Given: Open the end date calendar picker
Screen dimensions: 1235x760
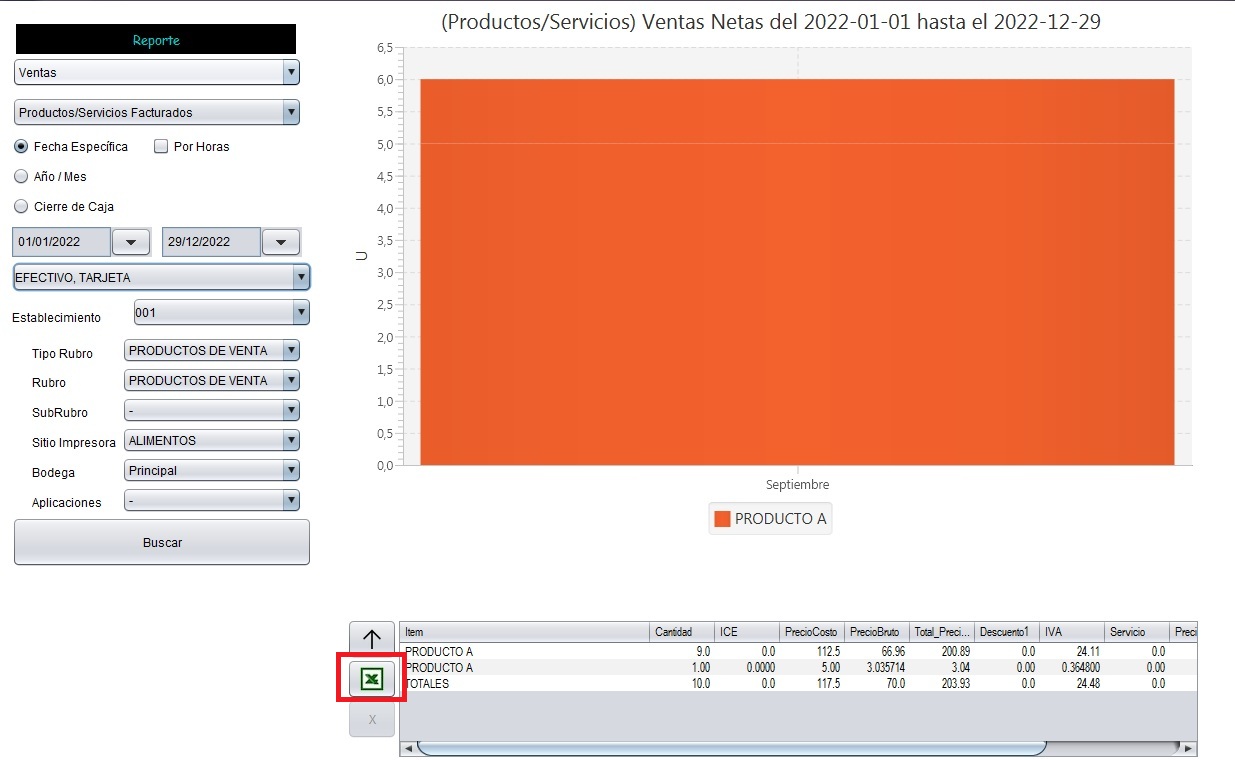Looking at the screenshot, I should [281, 242].
